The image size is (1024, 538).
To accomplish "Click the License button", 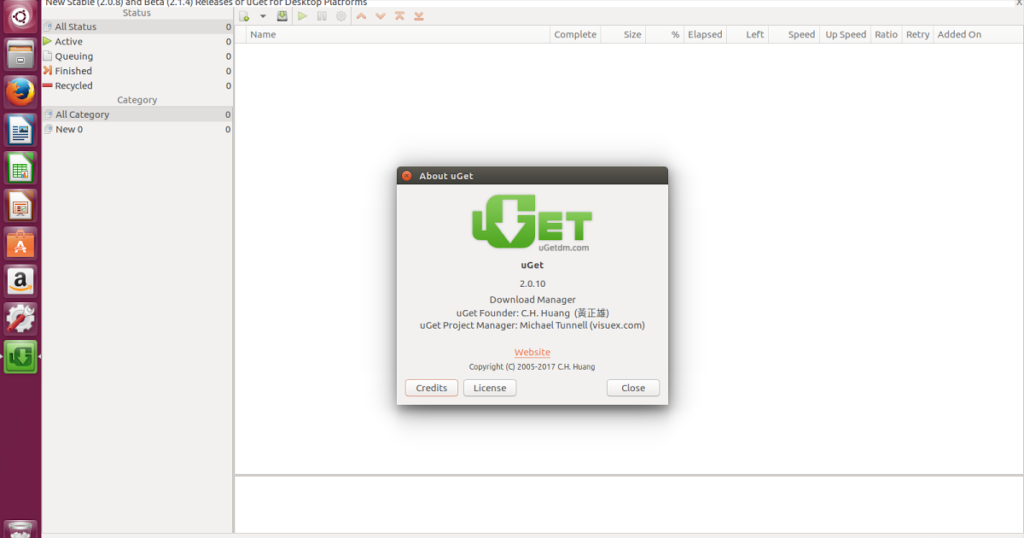I will (x=489, y=388).
